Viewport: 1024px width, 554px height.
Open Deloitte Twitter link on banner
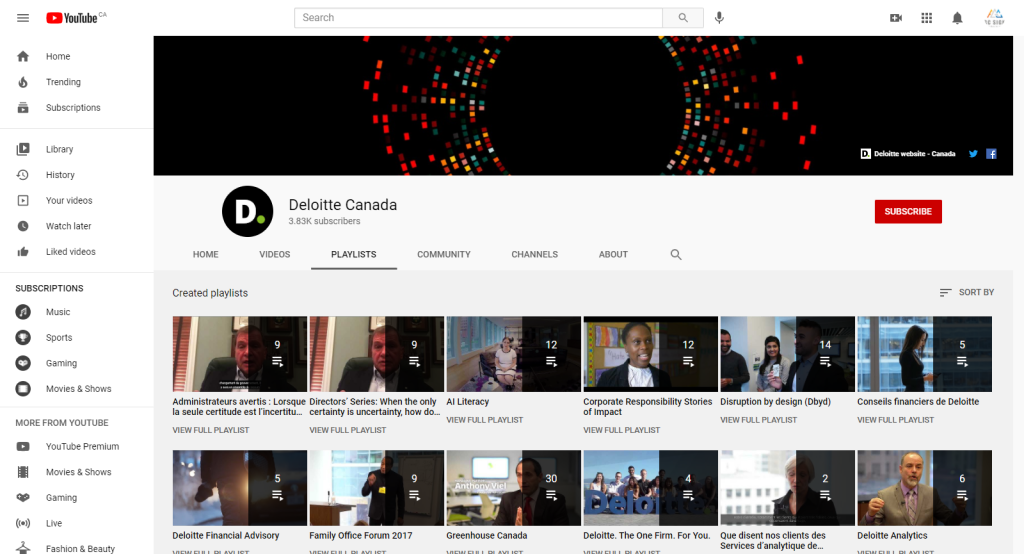(973, 154)
